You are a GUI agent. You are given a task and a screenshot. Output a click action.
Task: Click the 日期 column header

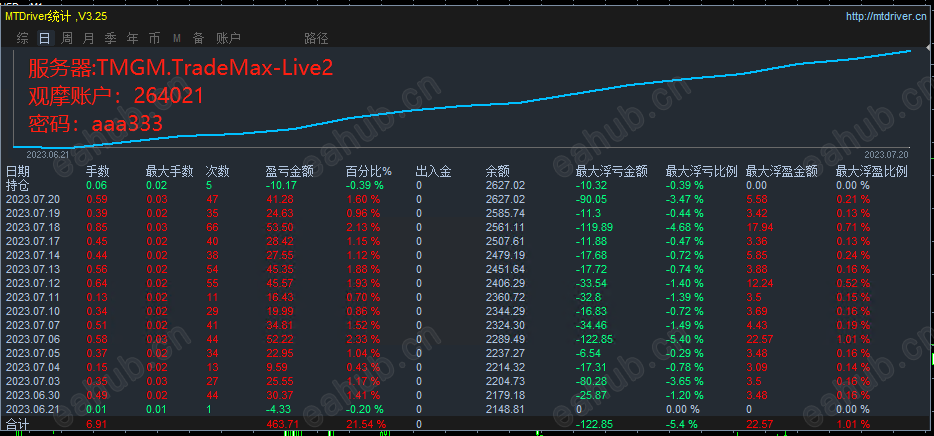tap(17, 172)
